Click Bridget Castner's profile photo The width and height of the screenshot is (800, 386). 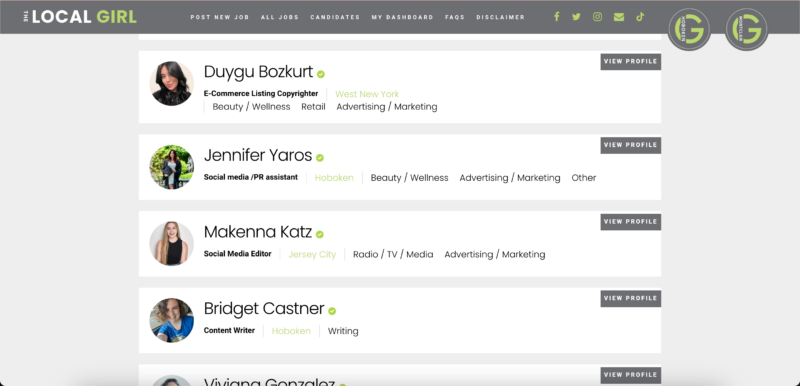click(x=171, y=320)
